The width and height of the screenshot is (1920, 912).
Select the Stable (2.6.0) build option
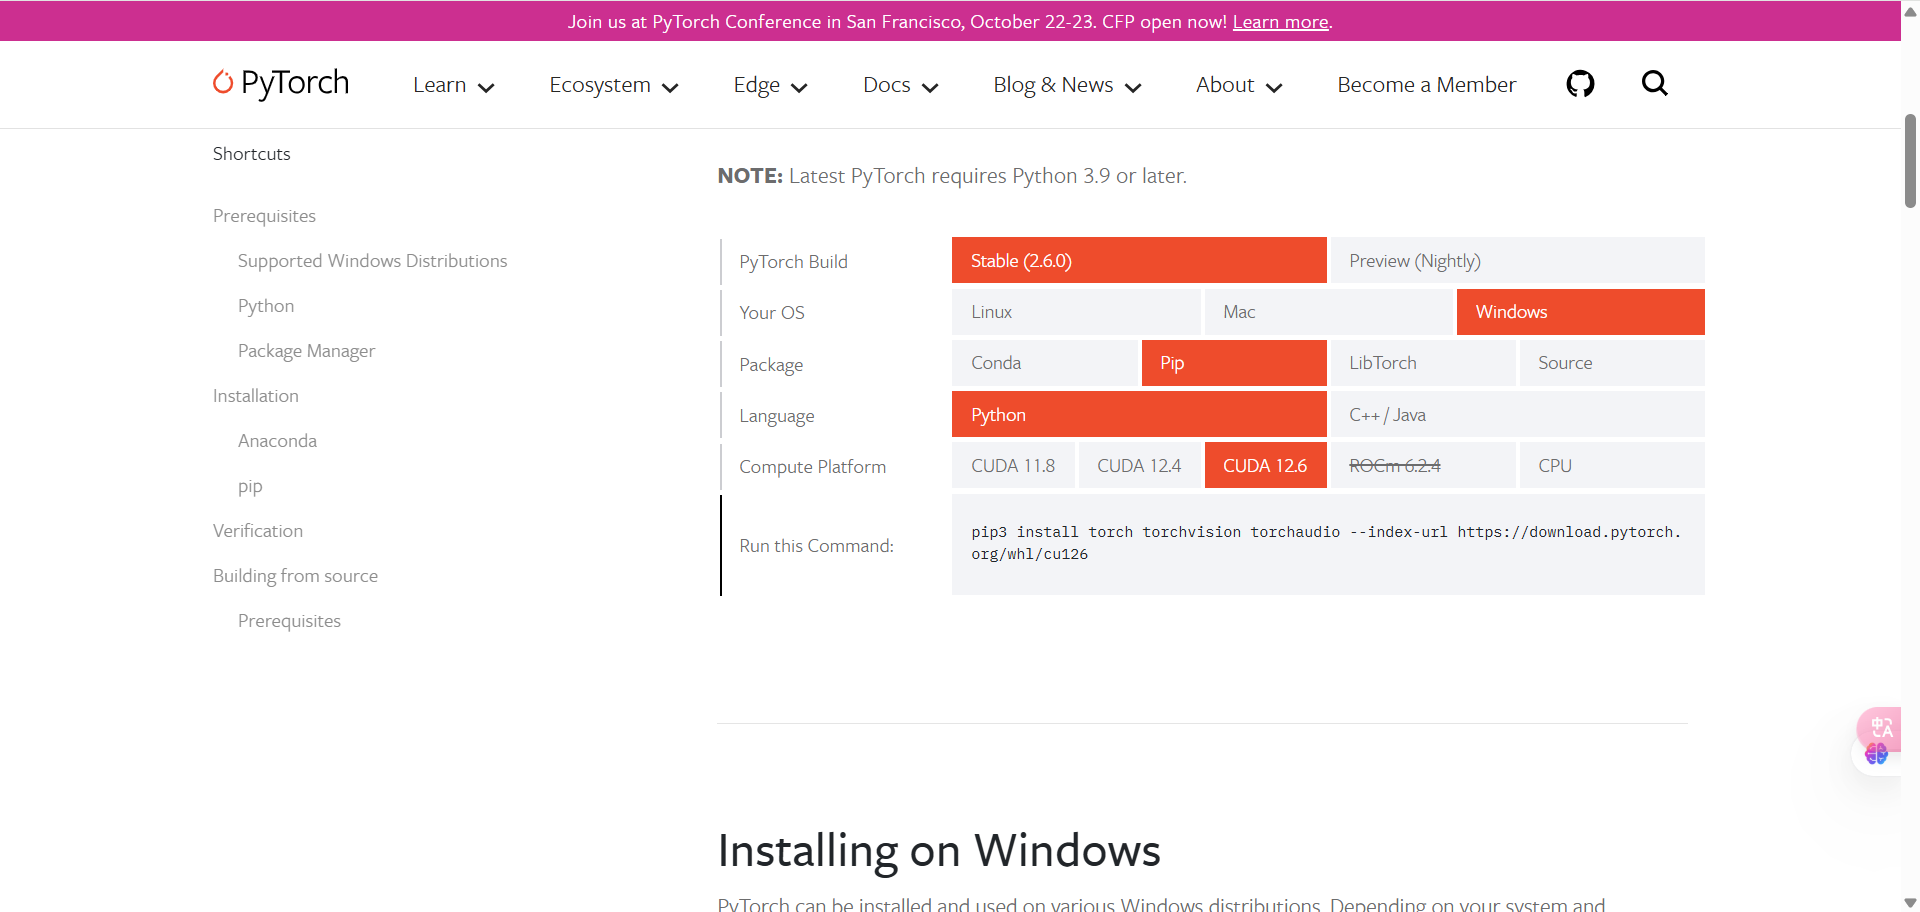[1139, 260]
